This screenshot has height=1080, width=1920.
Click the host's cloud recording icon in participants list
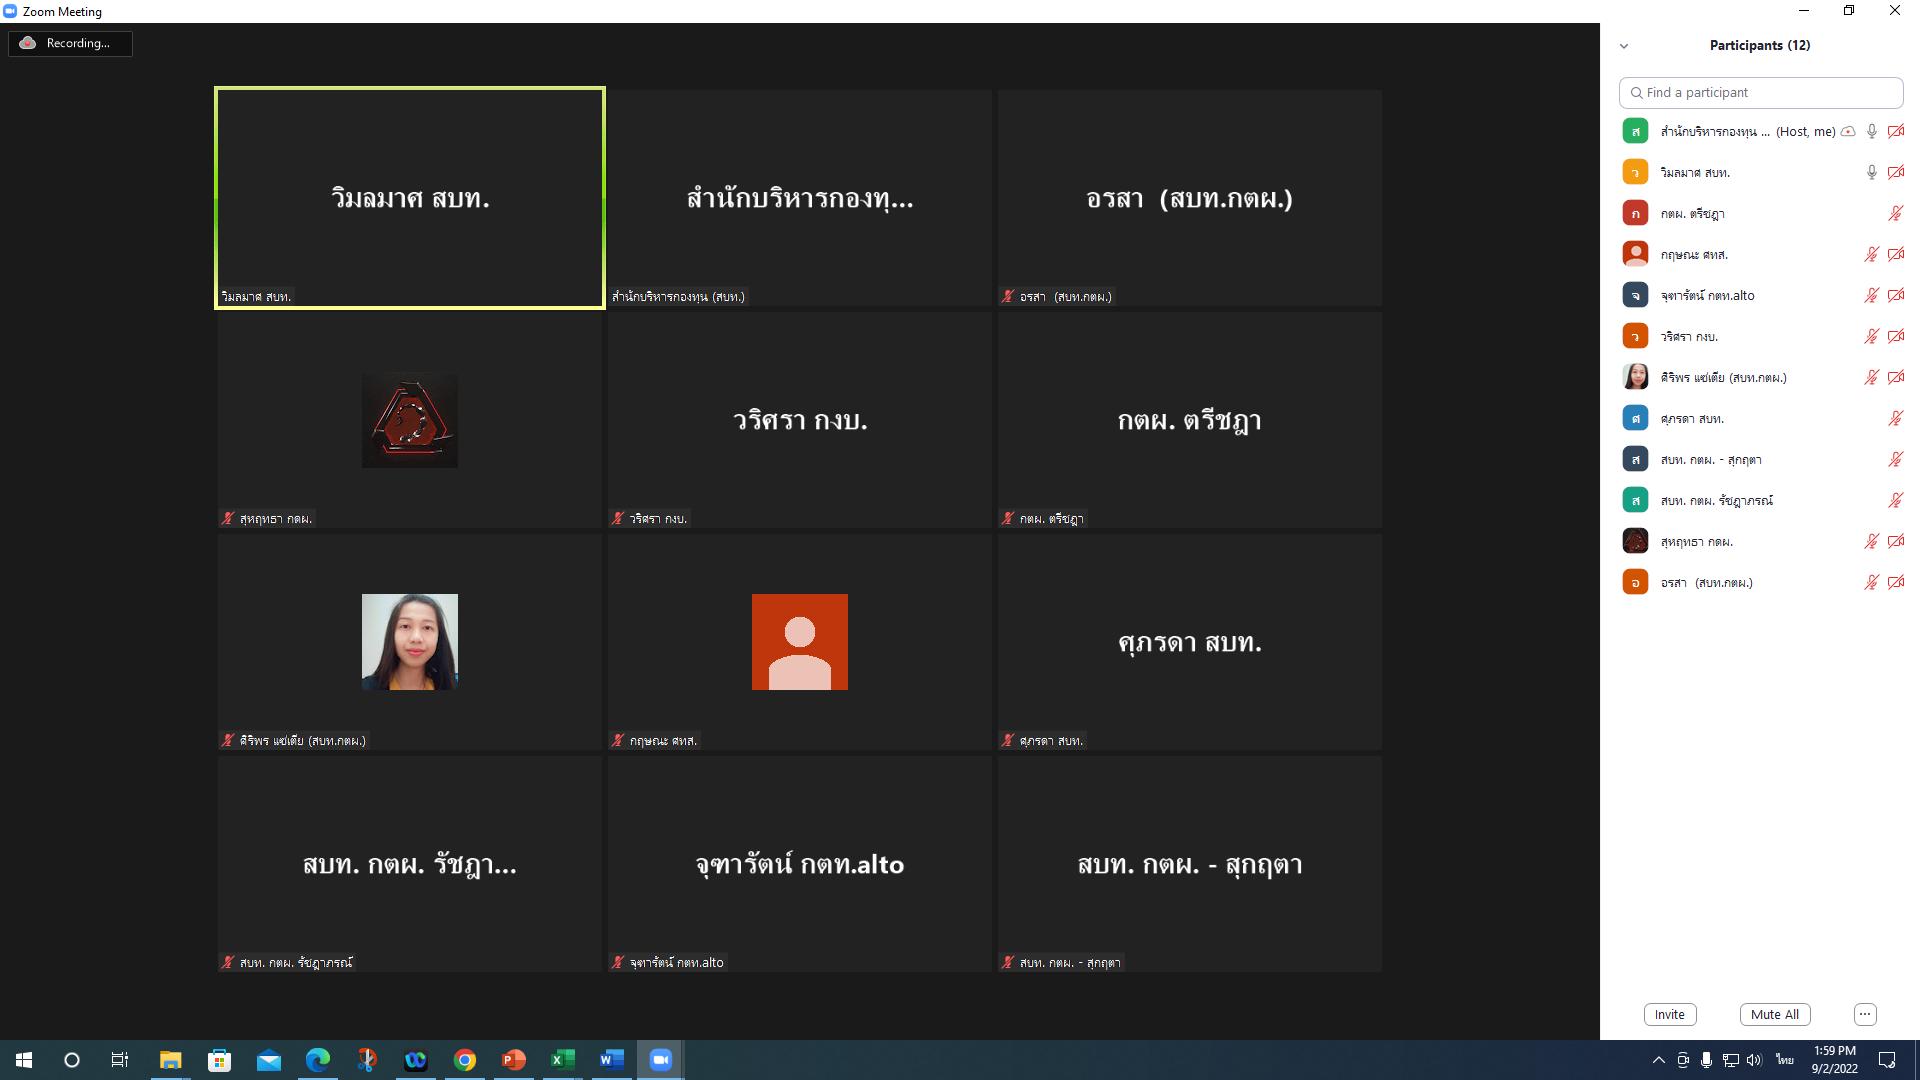click(1848, 131)
